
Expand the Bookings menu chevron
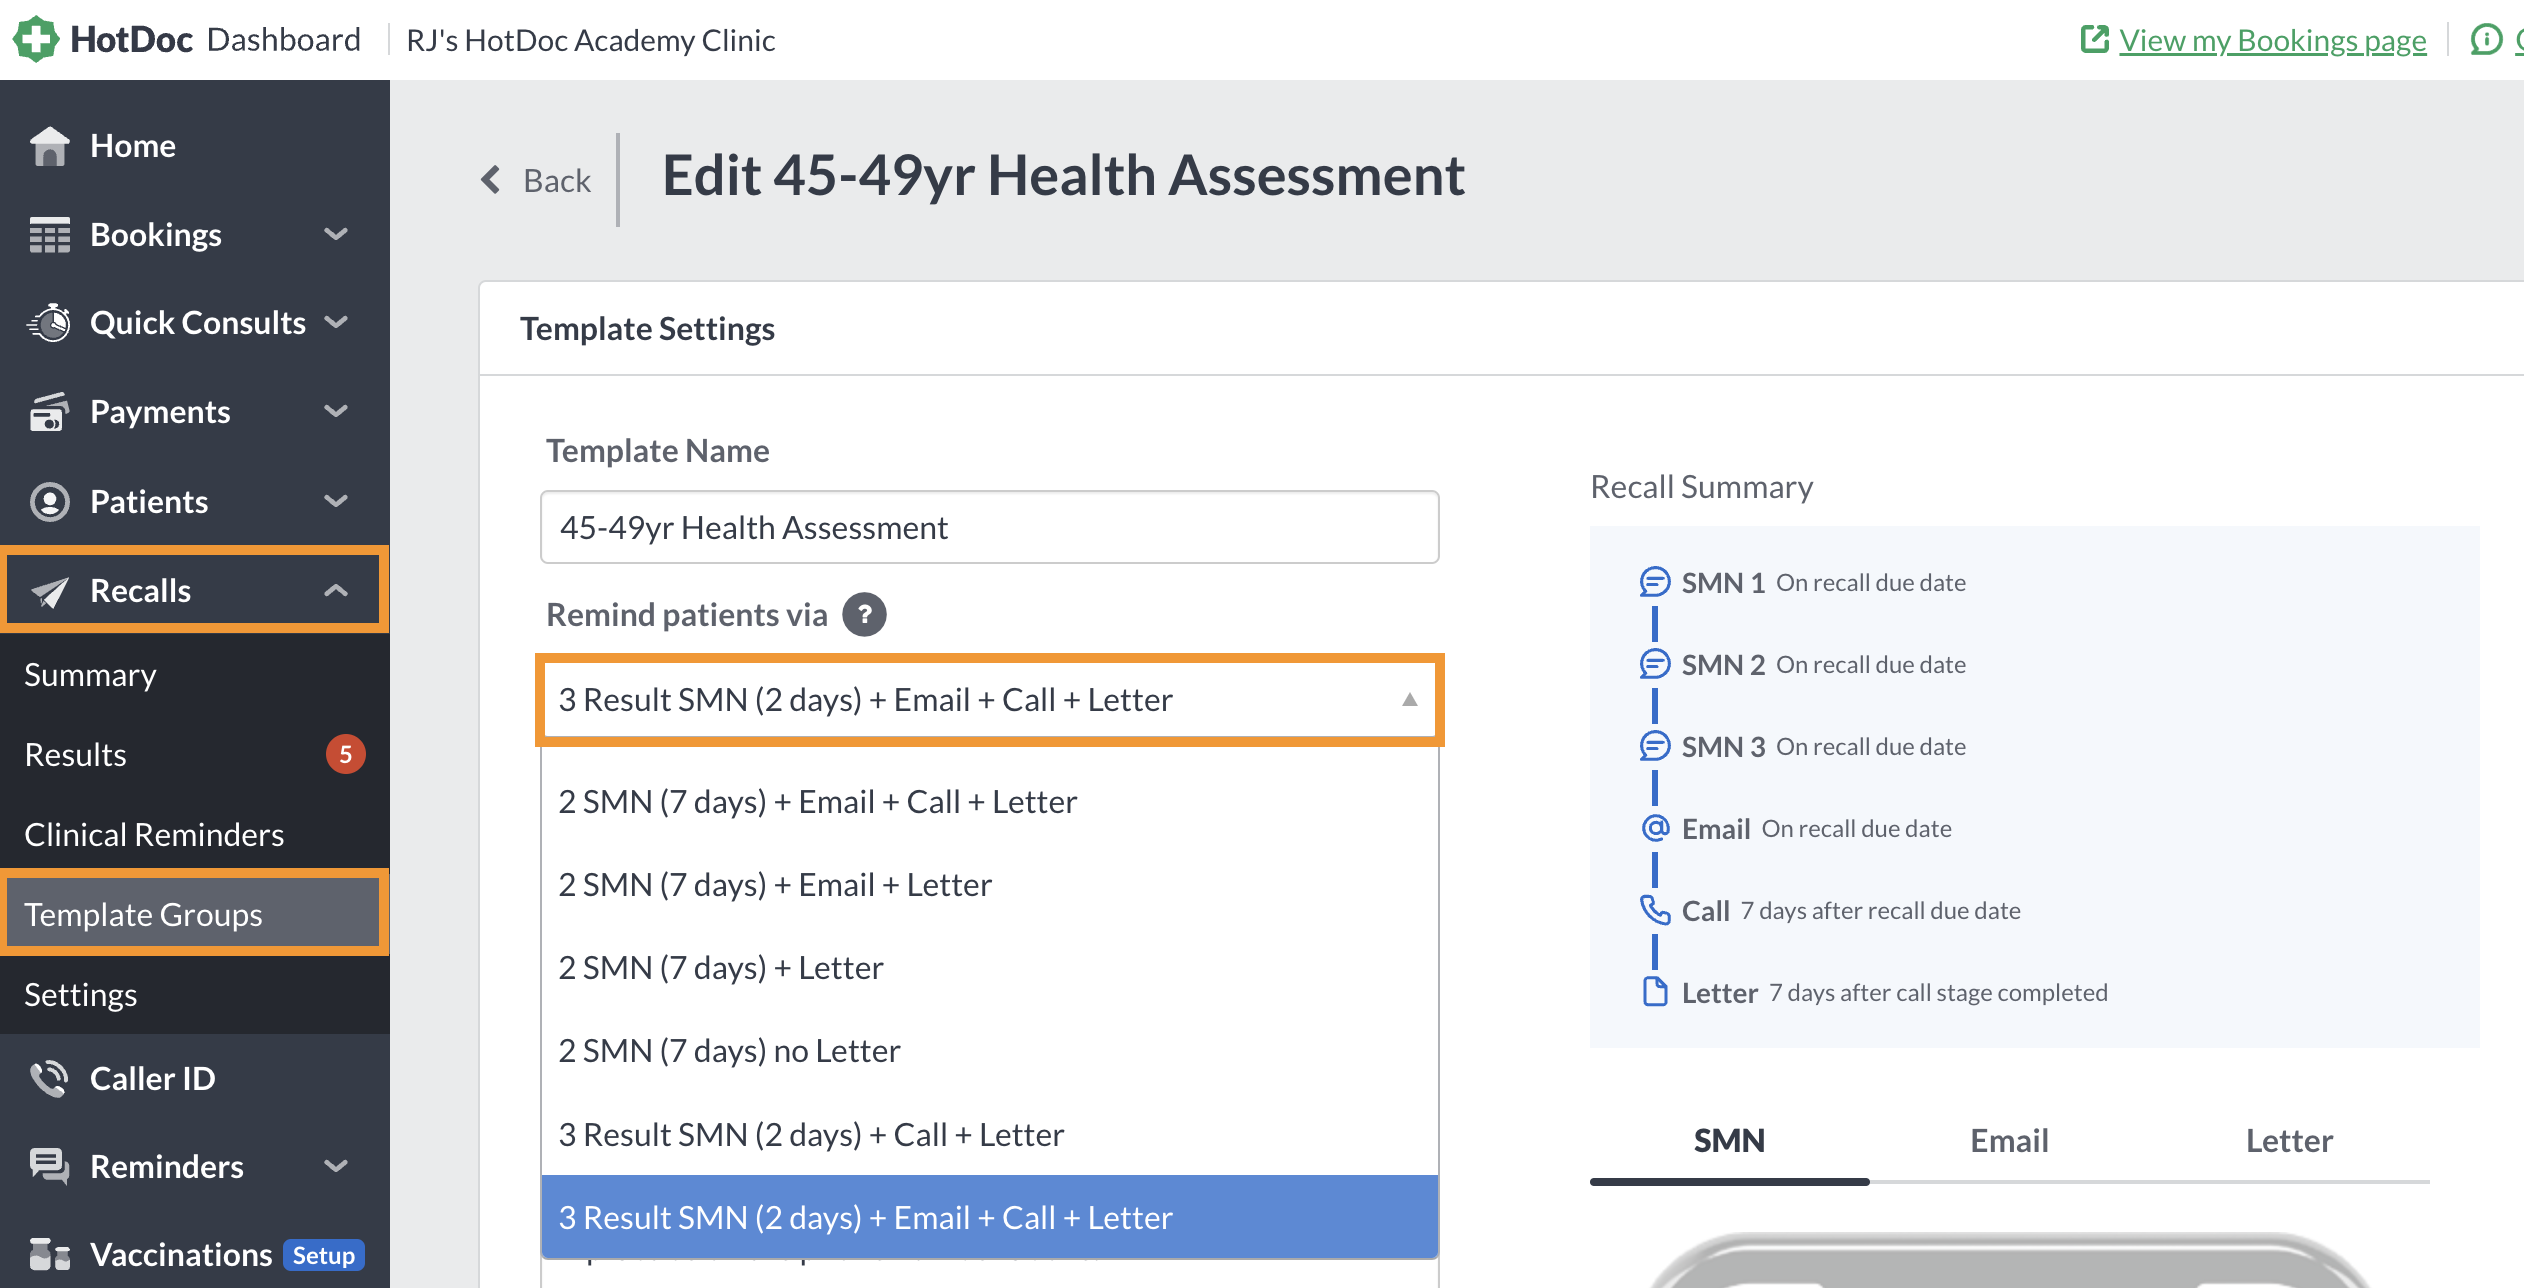pos(336,234)
